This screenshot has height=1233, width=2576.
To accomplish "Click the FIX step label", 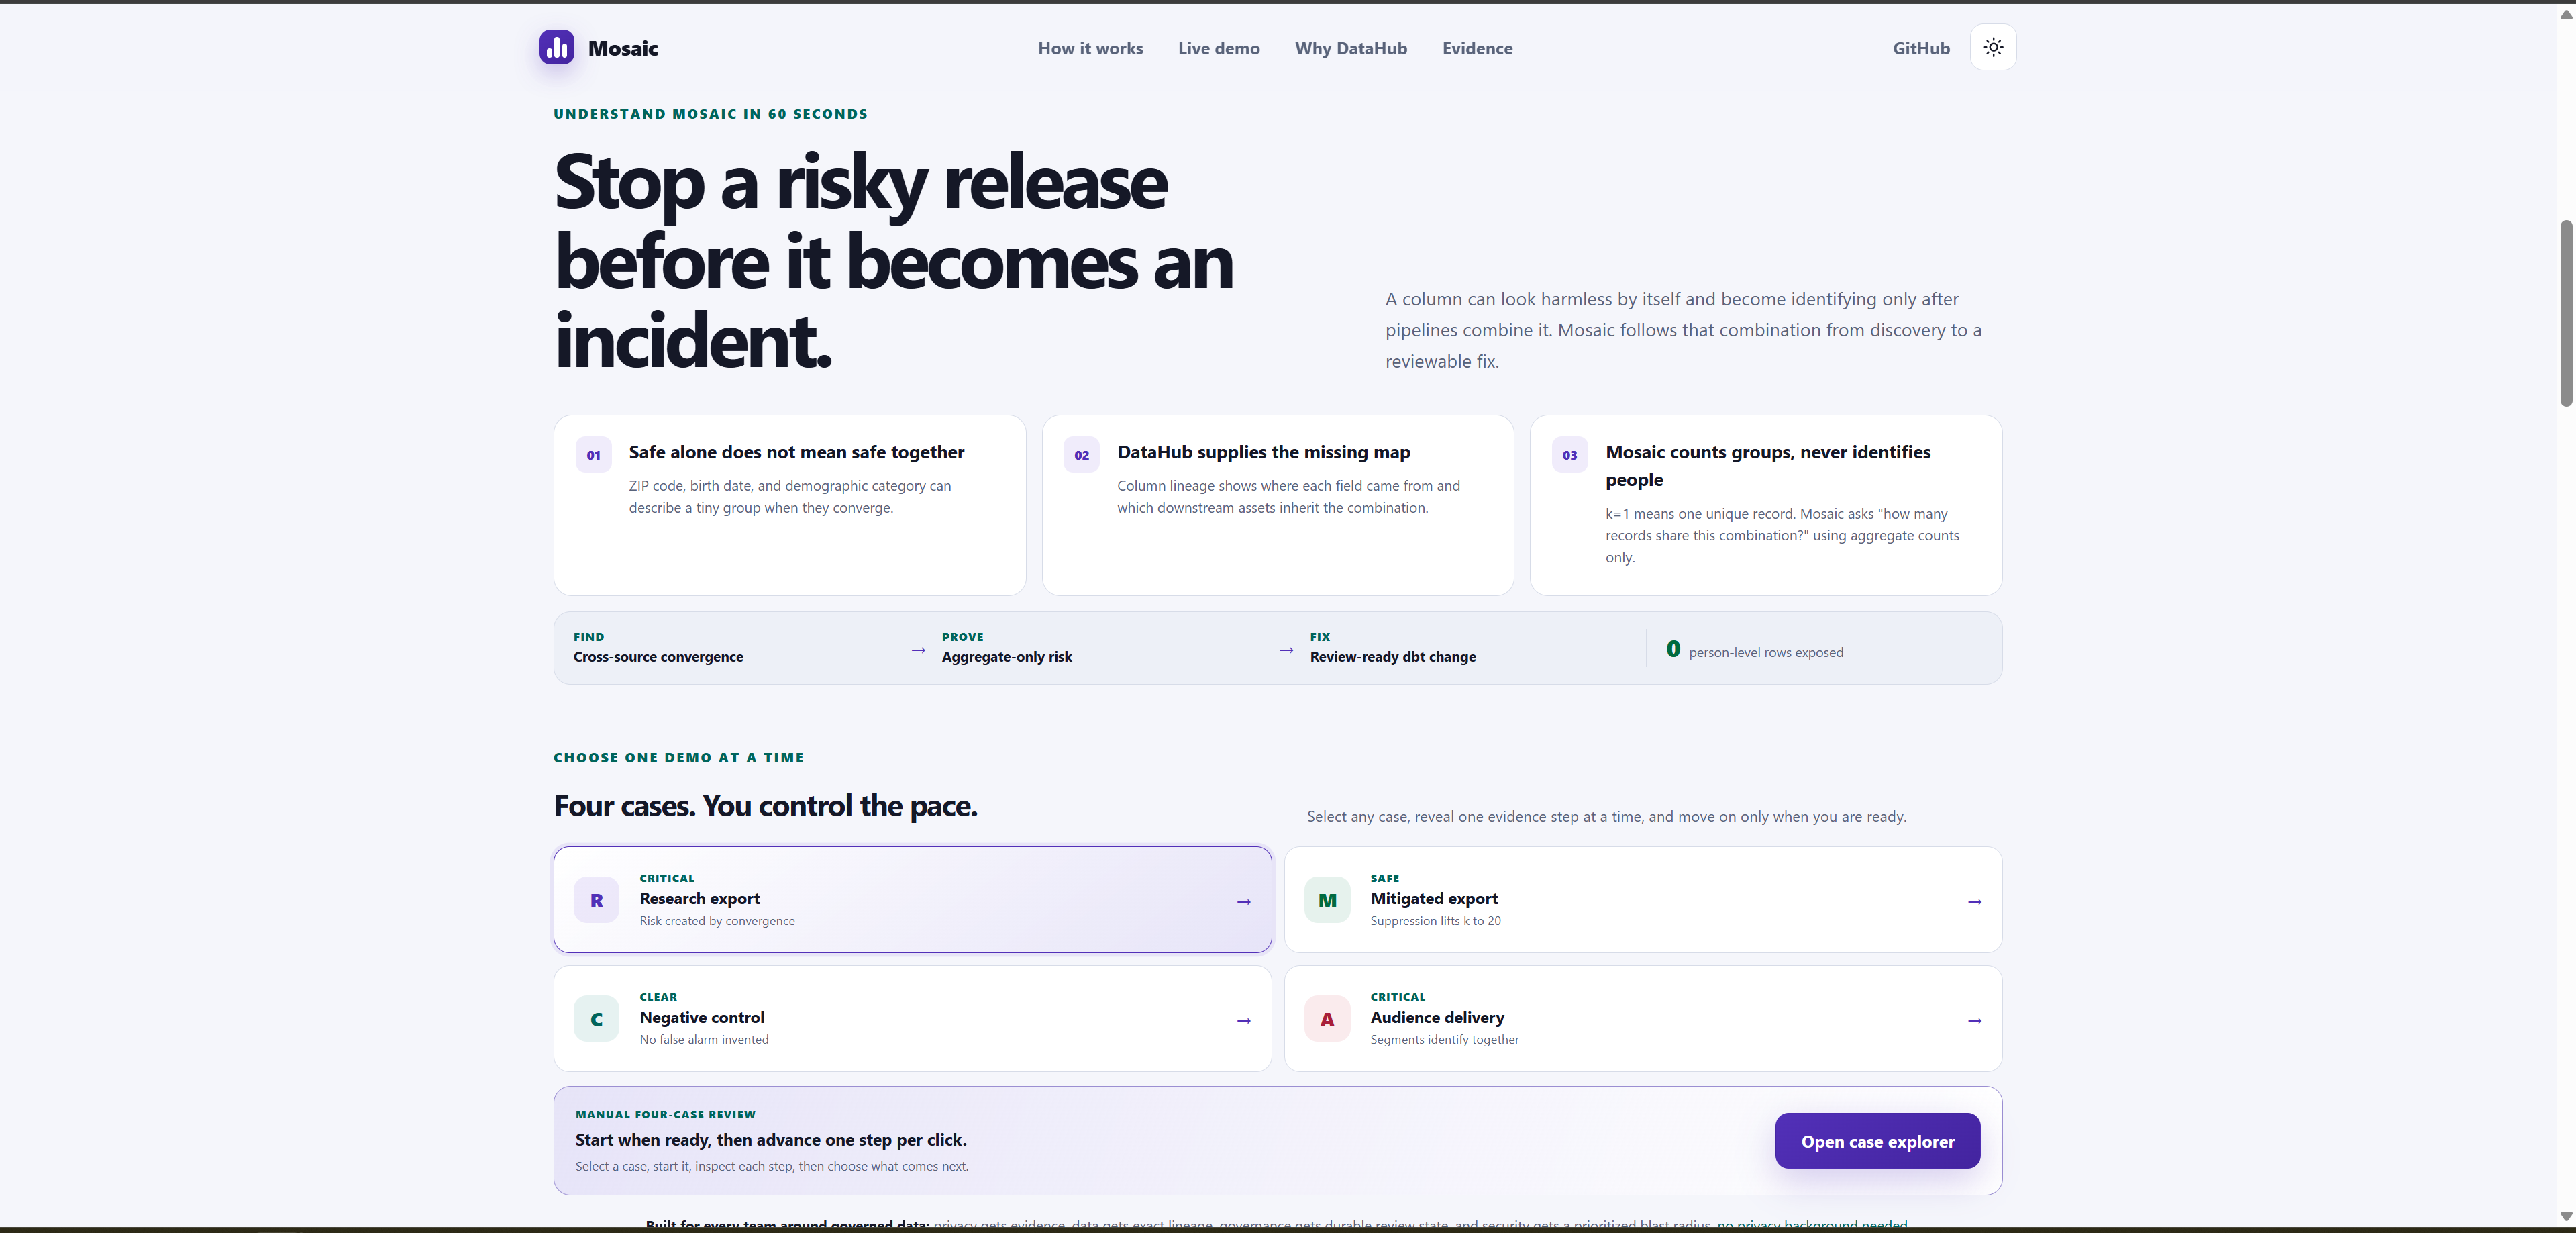I will [x=1320, y=637].
